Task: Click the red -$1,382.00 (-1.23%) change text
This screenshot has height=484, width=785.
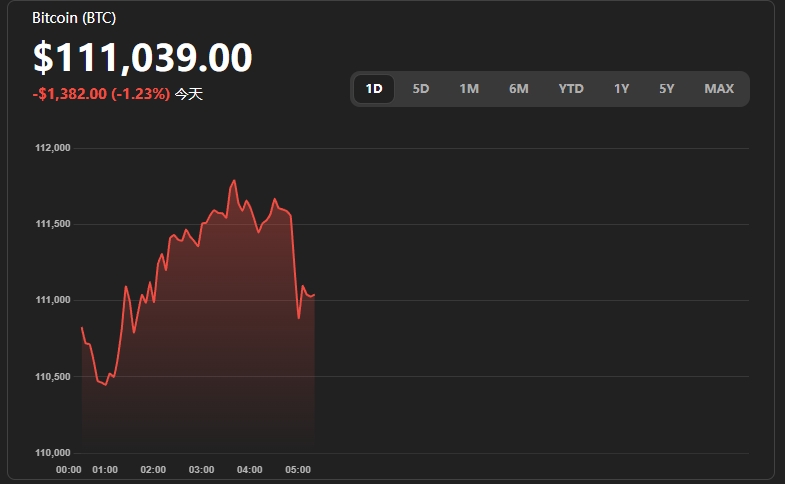Action: click(101, 94)
